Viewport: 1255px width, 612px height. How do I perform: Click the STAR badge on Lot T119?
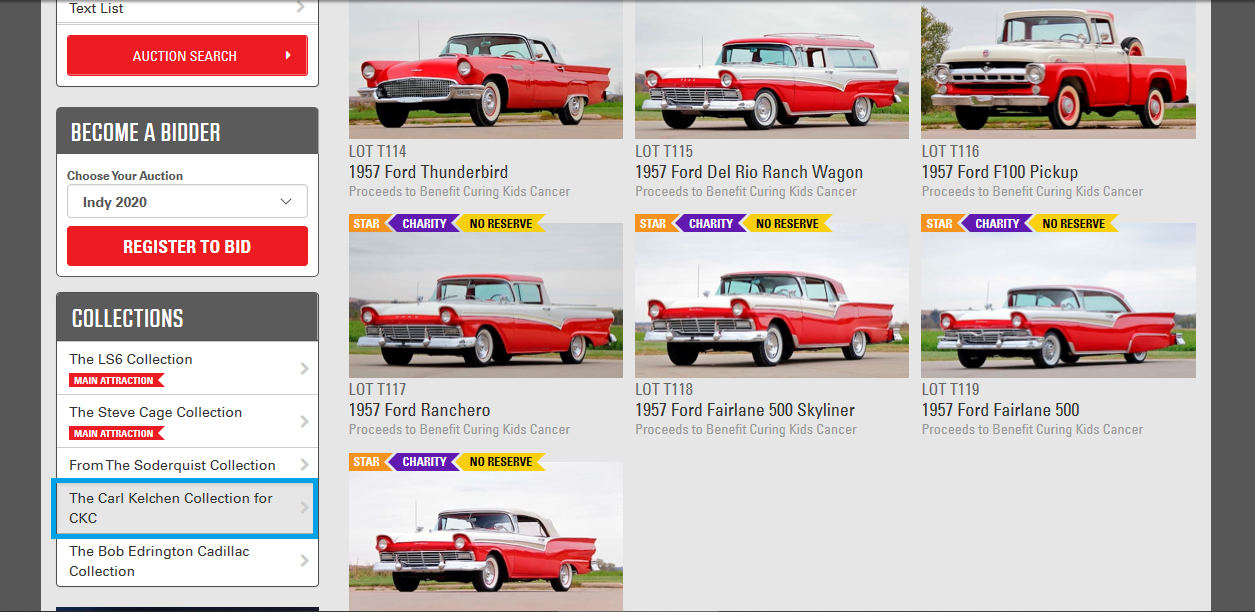click(x=939, y=223)
